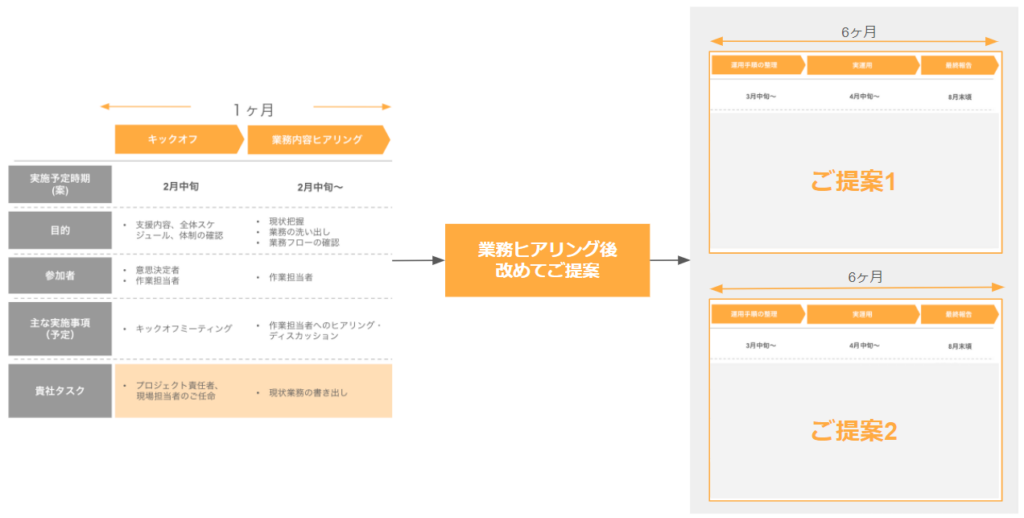Select 最終報告 arrow in lower proposal panel
Screen dimensions: 1024x518
[958, 314]
